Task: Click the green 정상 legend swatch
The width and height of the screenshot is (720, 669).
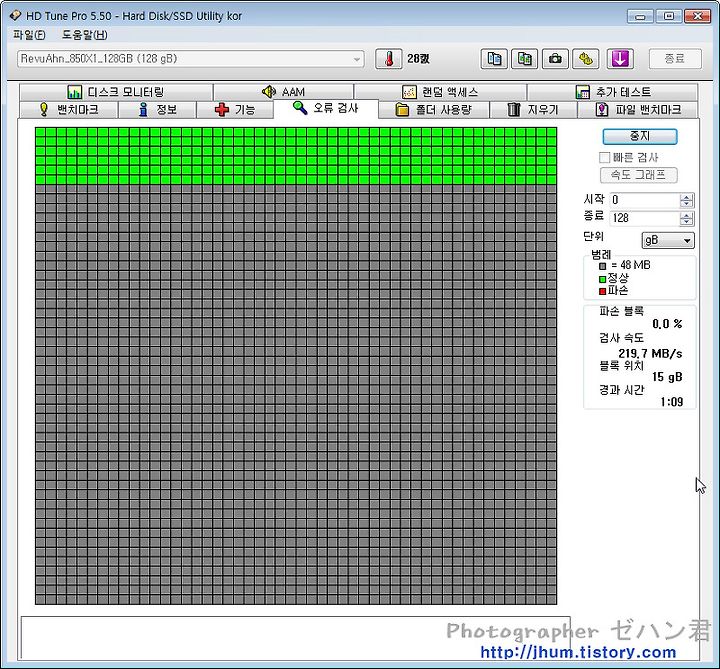Action: click(602, 279)
